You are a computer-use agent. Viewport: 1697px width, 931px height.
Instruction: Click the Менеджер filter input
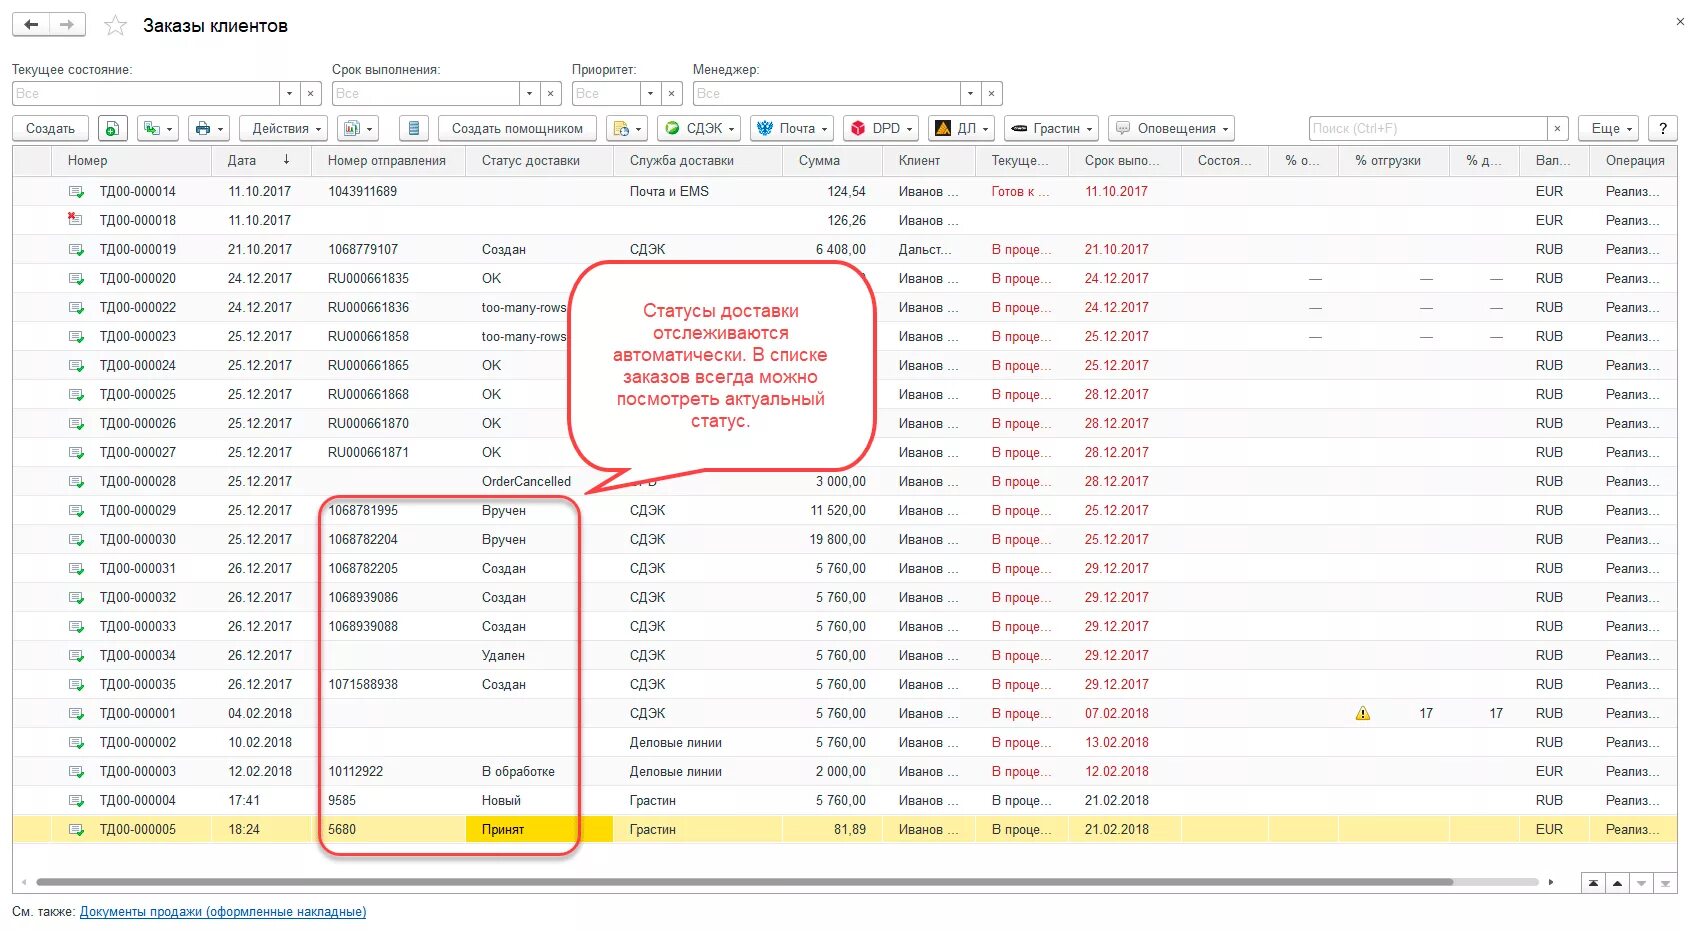[x=826, y=93]
